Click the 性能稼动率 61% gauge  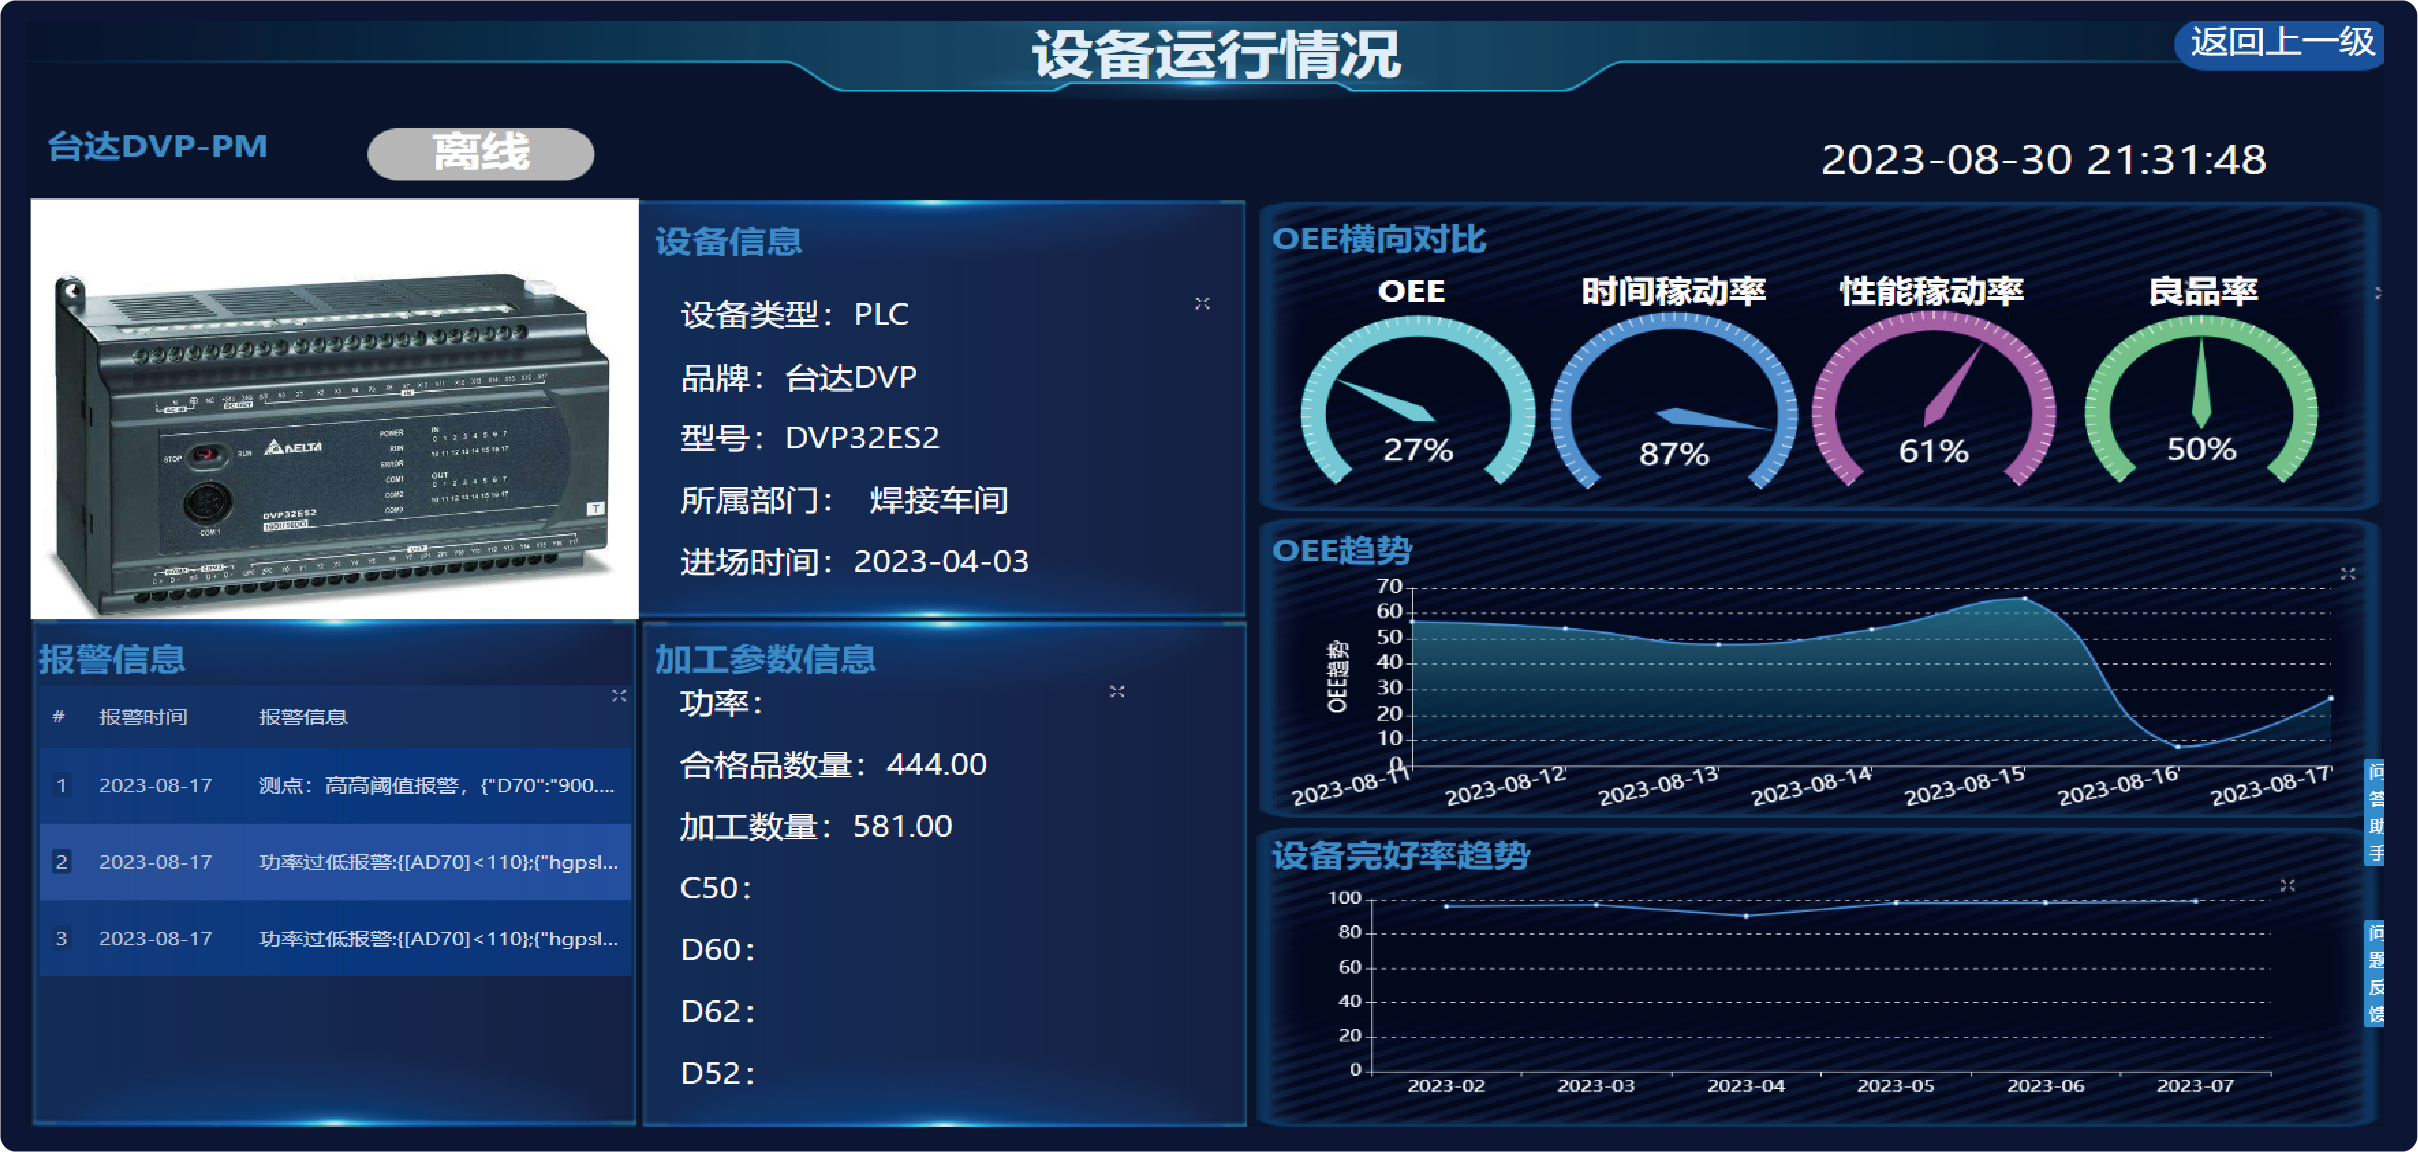tap(1933, 400)
